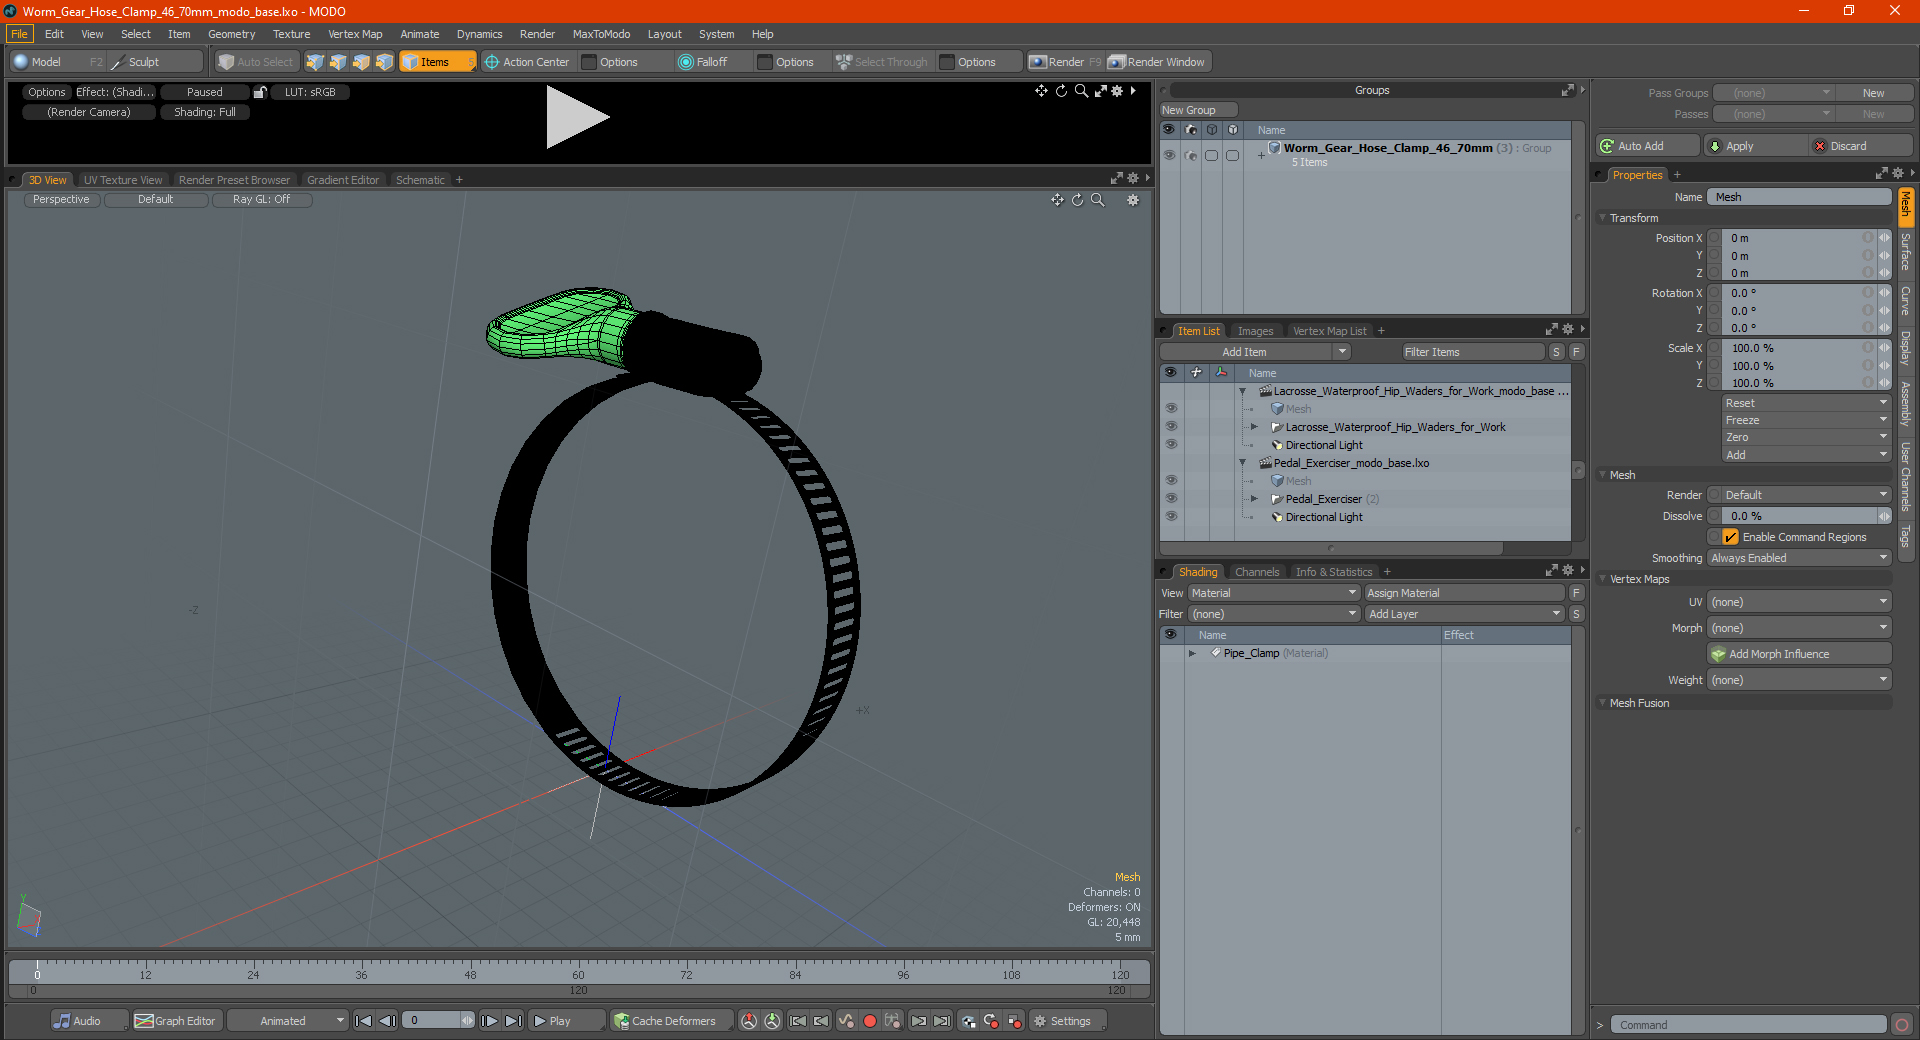Click red record keyframe button

pos(869,1021)
